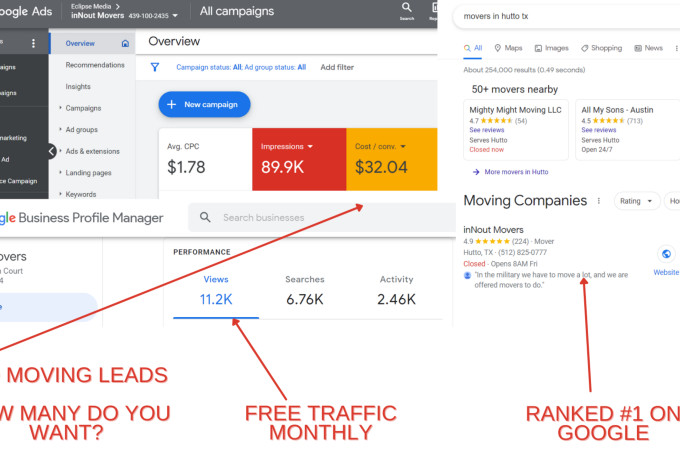Switch to the Searches performance tab
The image size is (680, 459).
tap(305, 290)
